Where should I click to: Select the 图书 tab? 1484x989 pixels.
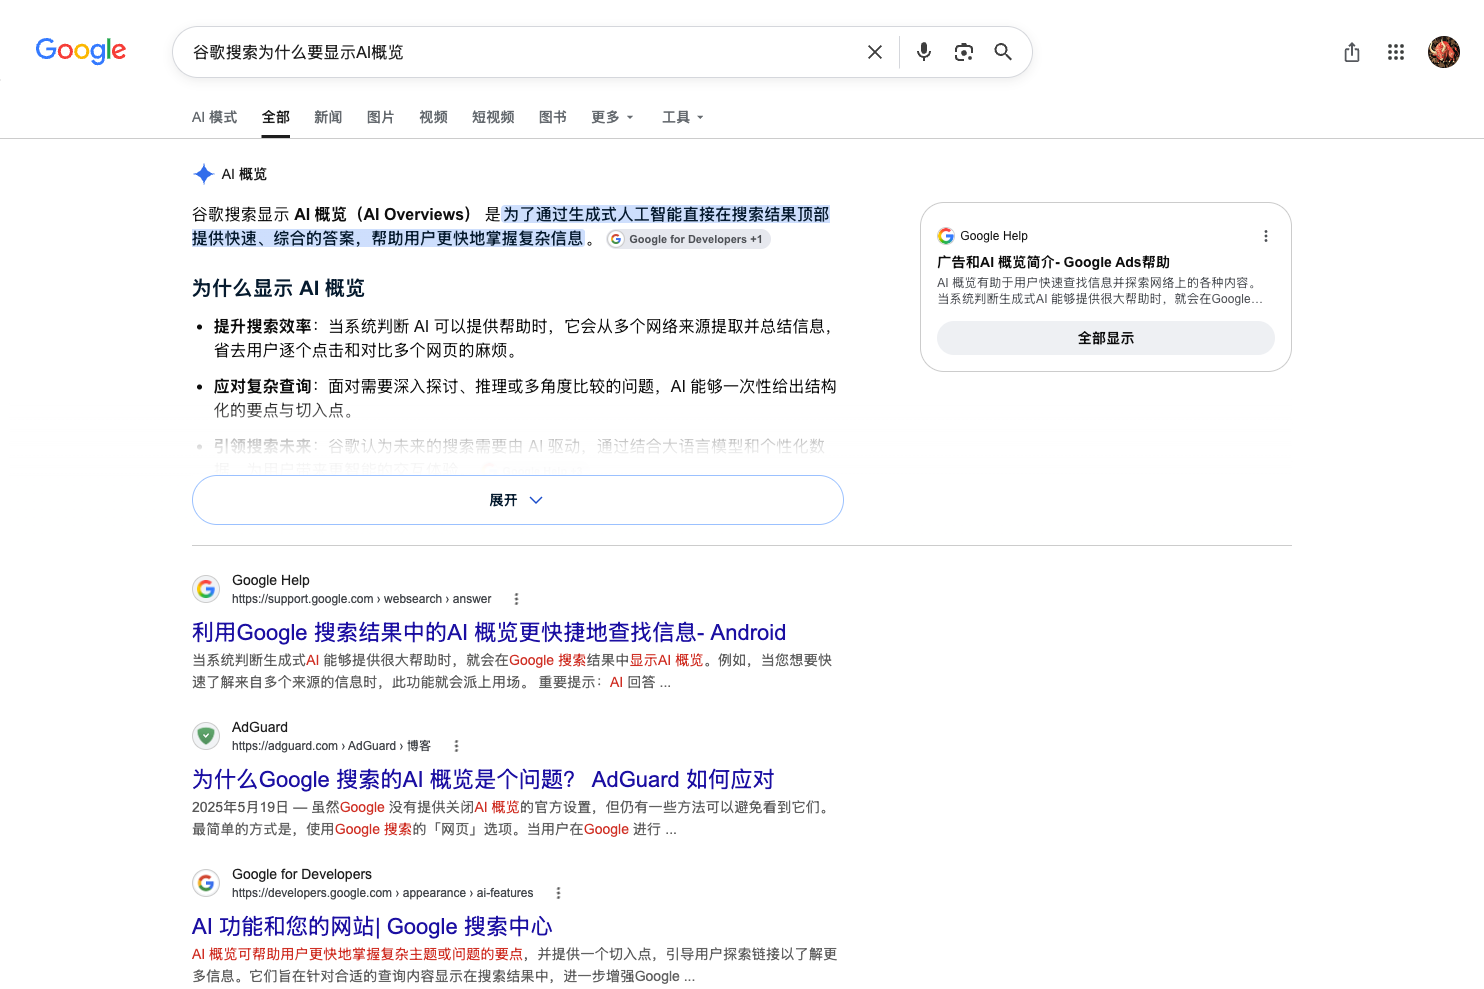(553, 117)
